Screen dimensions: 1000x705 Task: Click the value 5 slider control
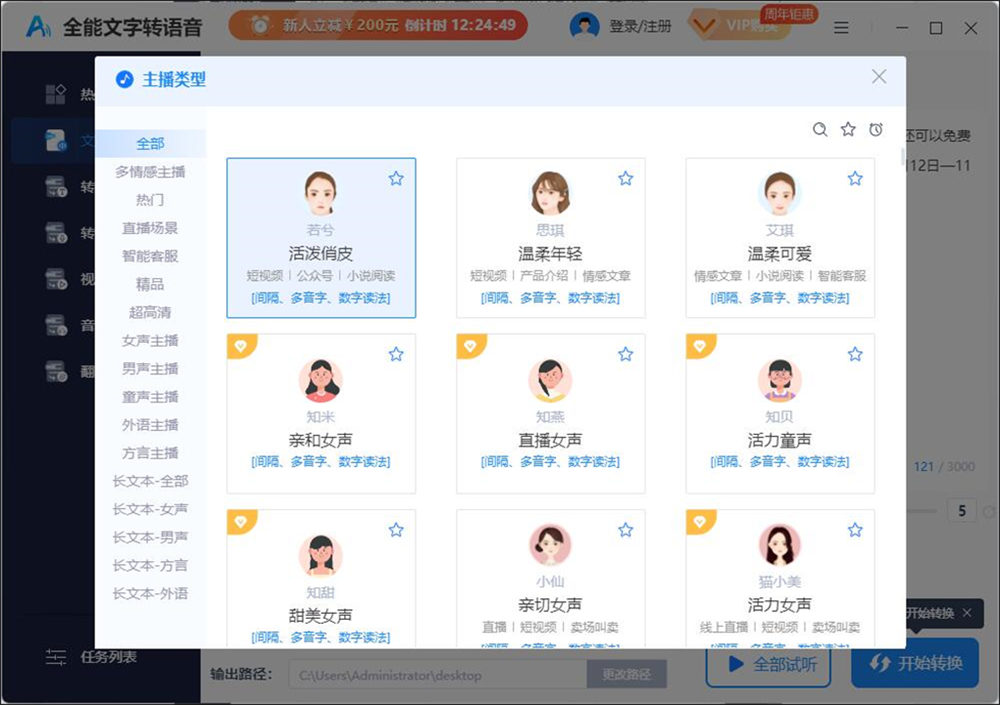click(961, 510)
